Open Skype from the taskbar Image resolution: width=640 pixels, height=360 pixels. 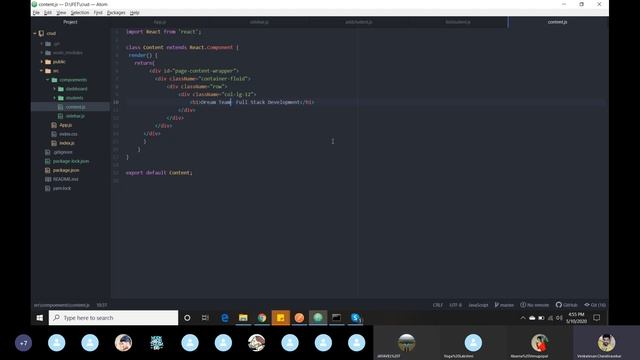point(356,318)
